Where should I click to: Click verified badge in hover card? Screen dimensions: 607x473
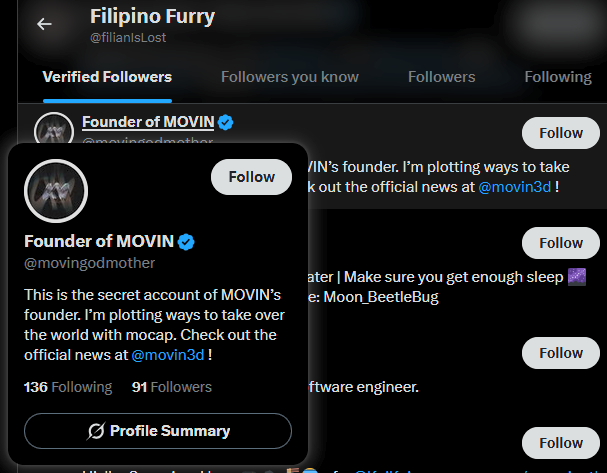point(186,242)
